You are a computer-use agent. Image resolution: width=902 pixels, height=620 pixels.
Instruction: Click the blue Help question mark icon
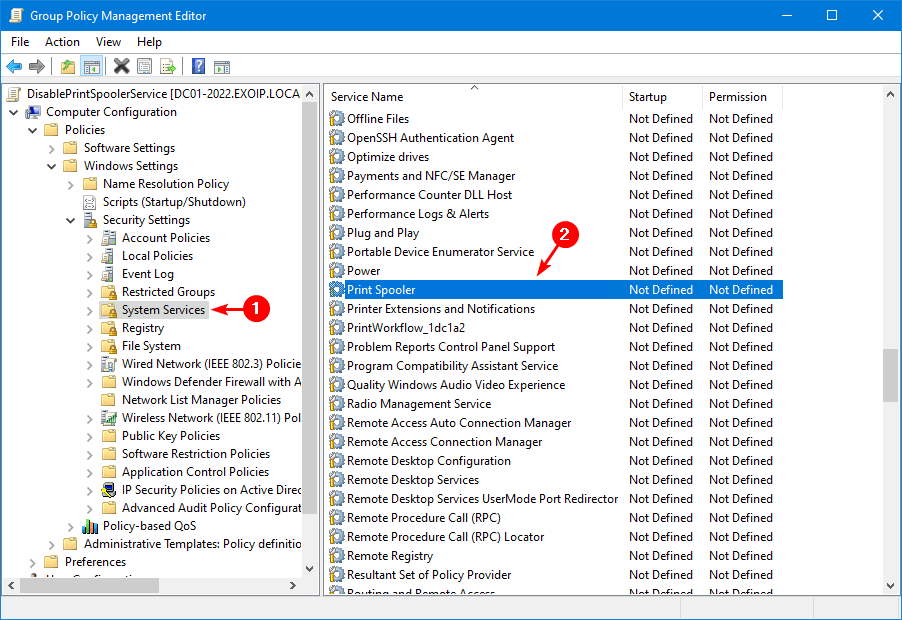pos(198,67)
